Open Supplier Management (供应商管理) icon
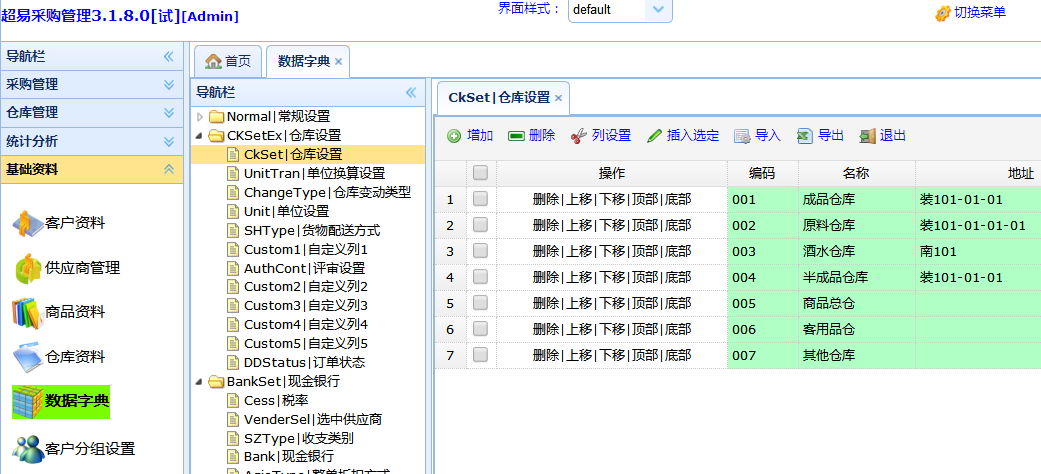The width and height of the screenshot is (1041, 474). (x=27, y=268)
